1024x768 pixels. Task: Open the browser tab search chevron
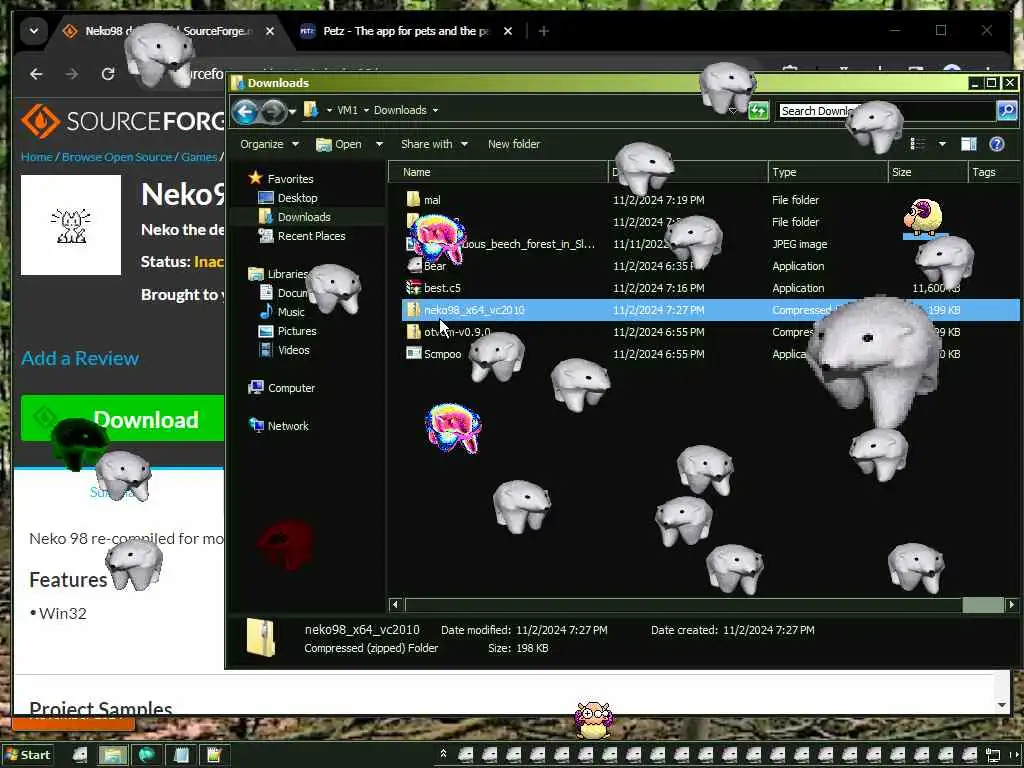coord(33,31)
